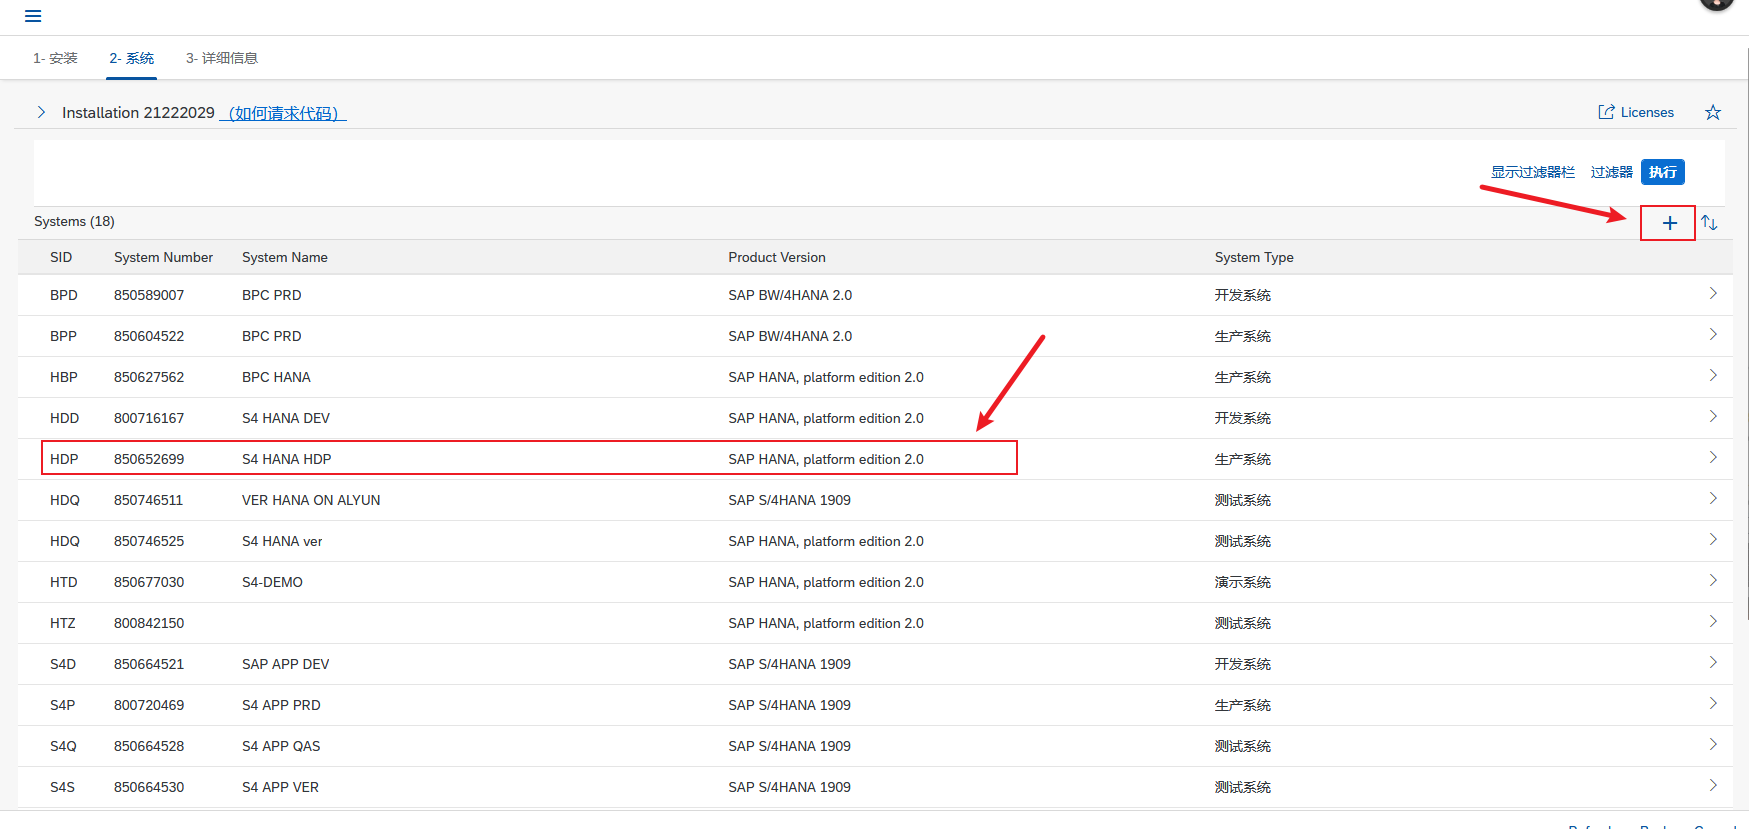Open the 如何请求代码 help link
The width and height of the screenshot is (1749, 829).
coord(283,113)
